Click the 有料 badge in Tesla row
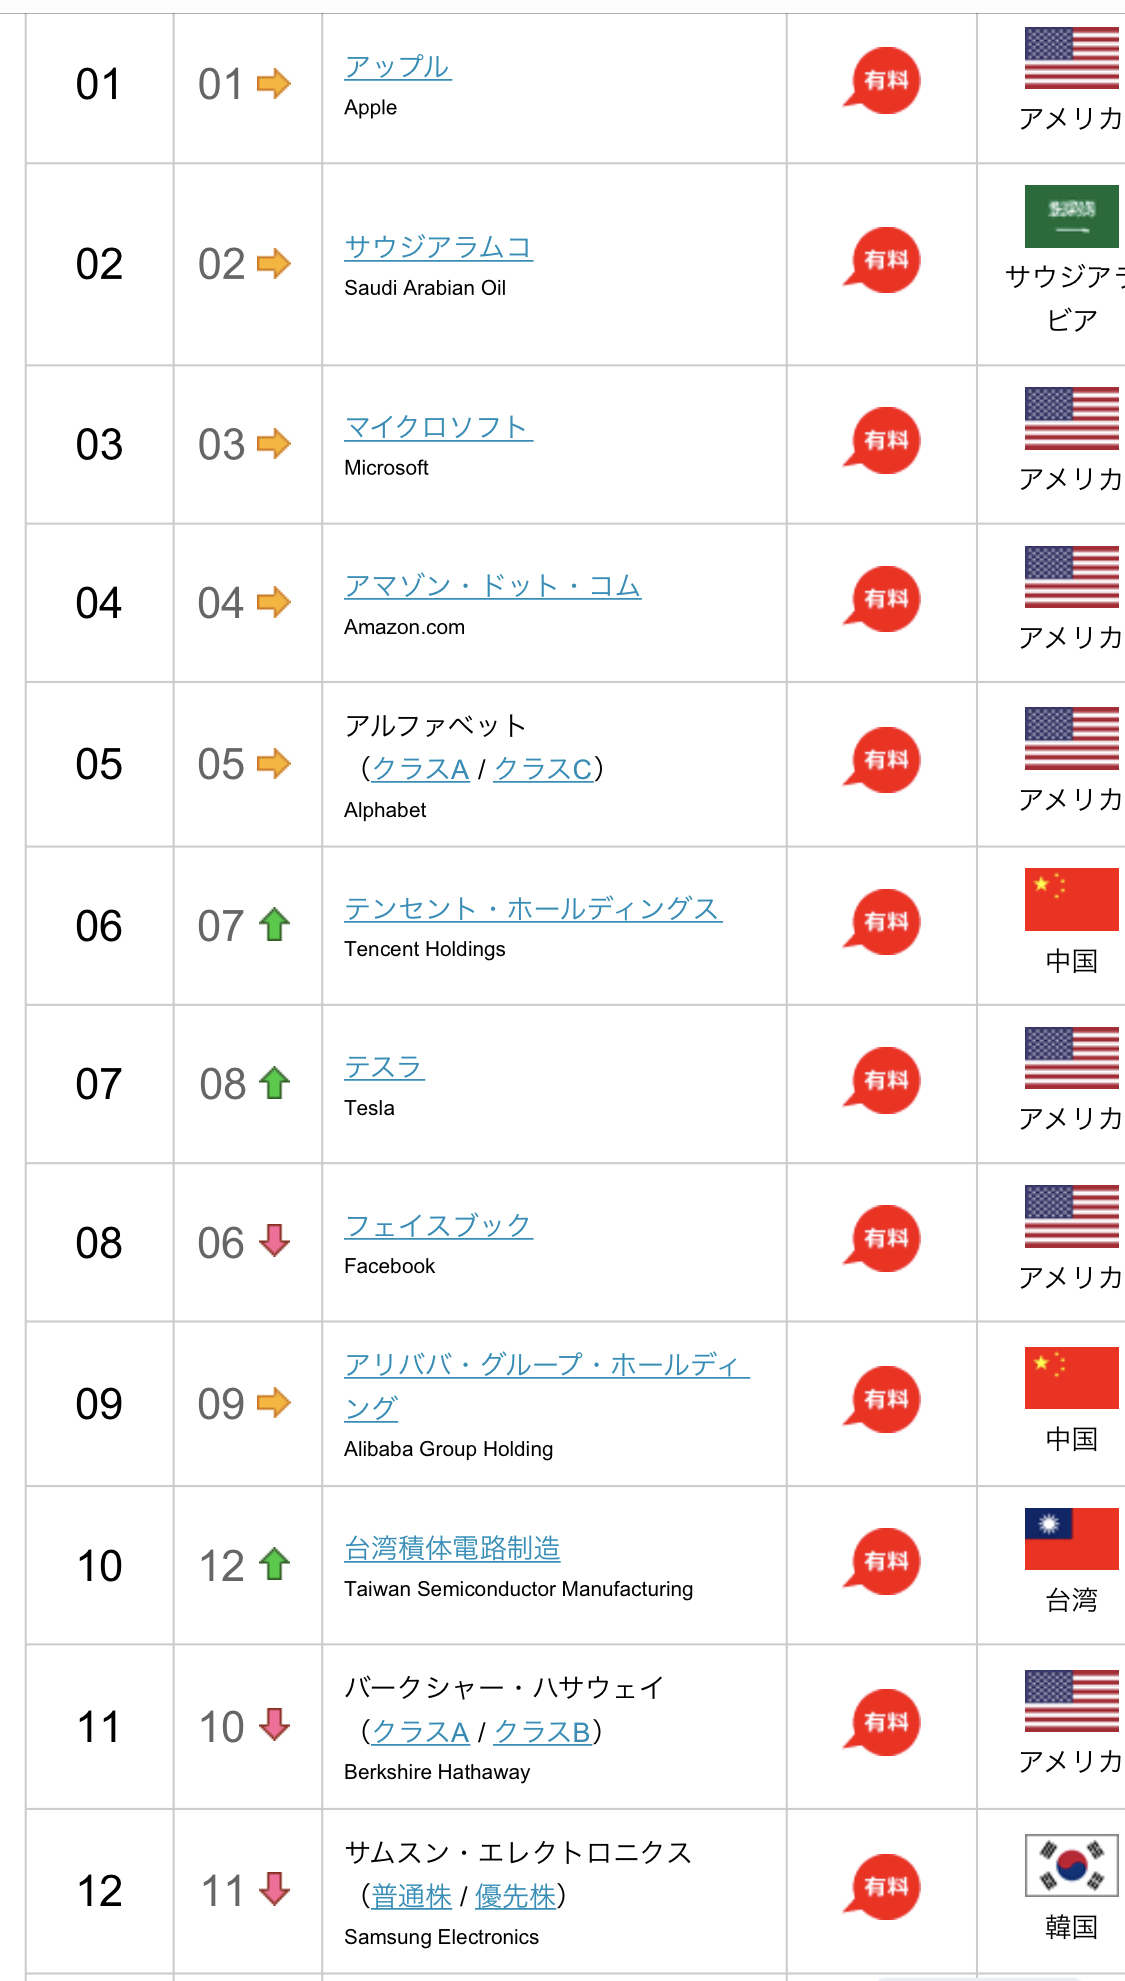 tap(882, 1080)
